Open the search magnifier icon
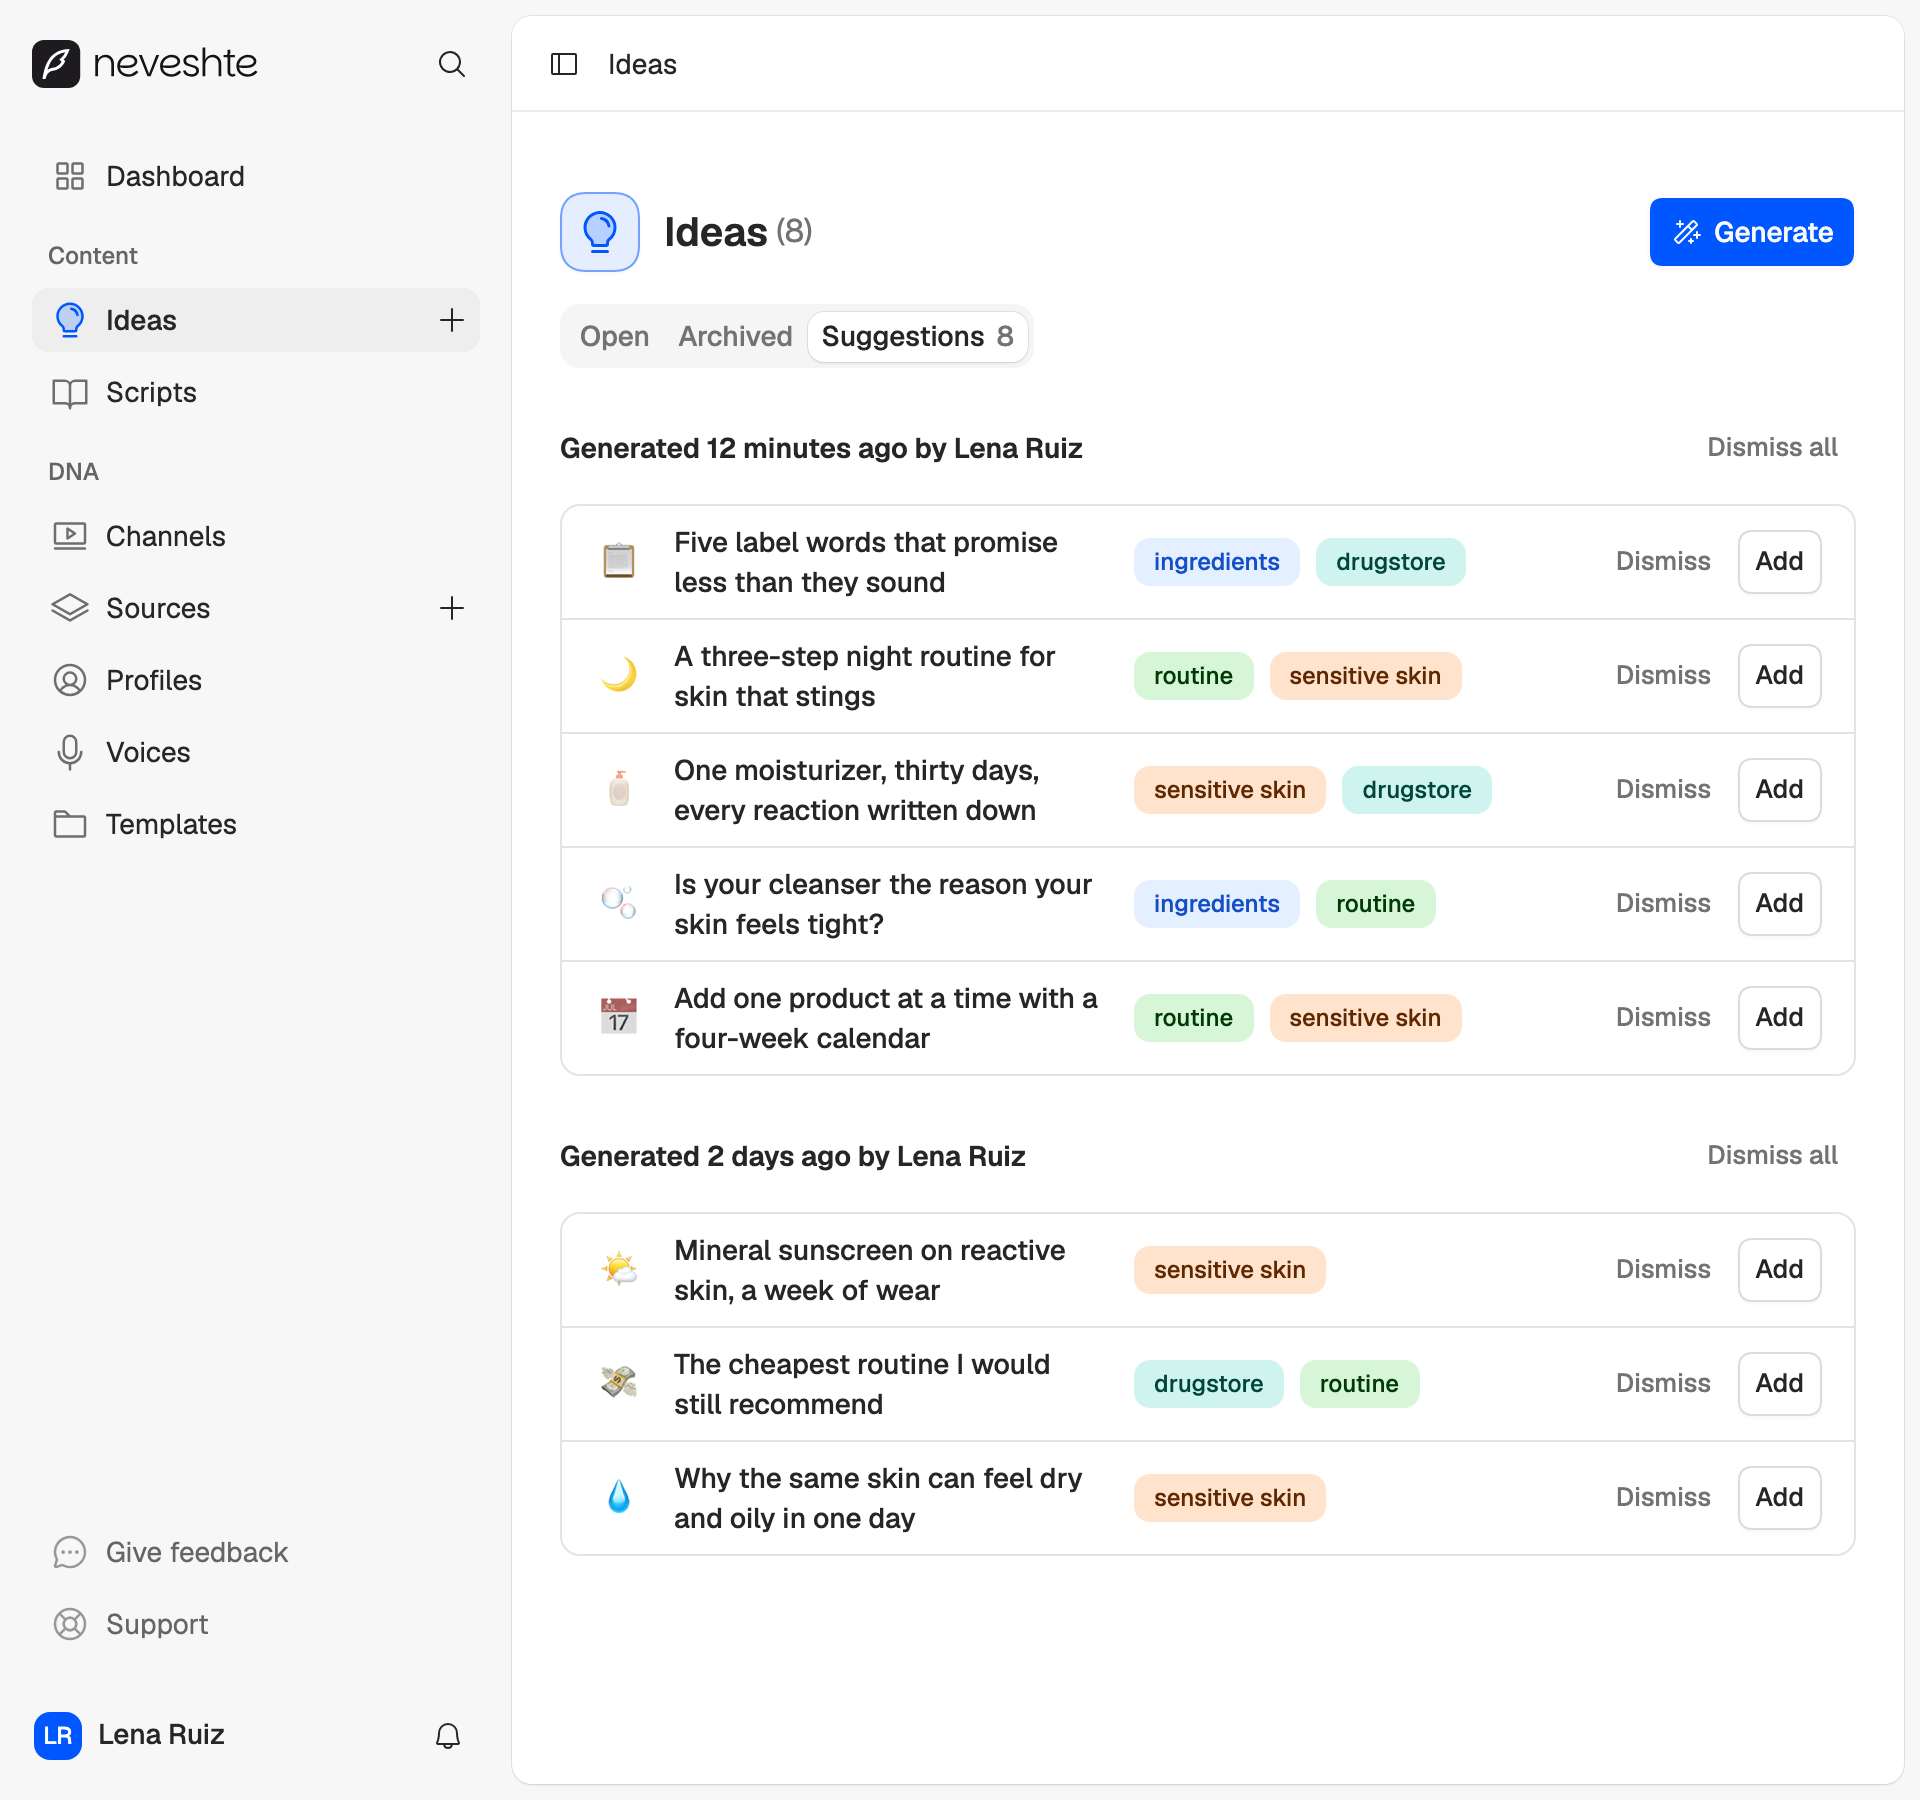Image resolution: width=1920 pixels, height=1800 pixels. click(452, 64)
